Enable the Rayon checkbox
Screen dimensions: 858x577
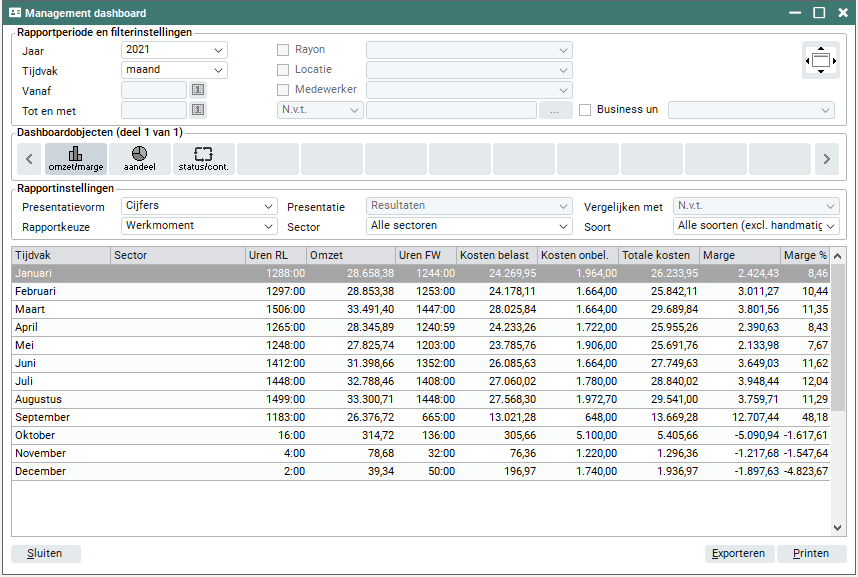tap(283, 50)
